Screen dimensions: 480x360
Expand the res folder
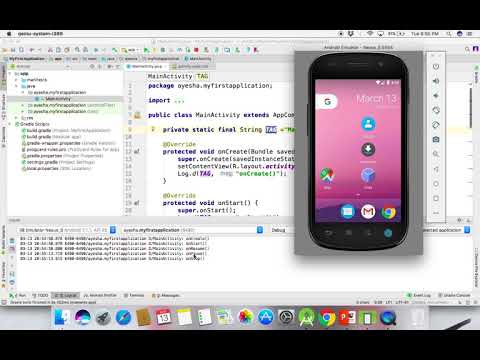coord(17,118)
